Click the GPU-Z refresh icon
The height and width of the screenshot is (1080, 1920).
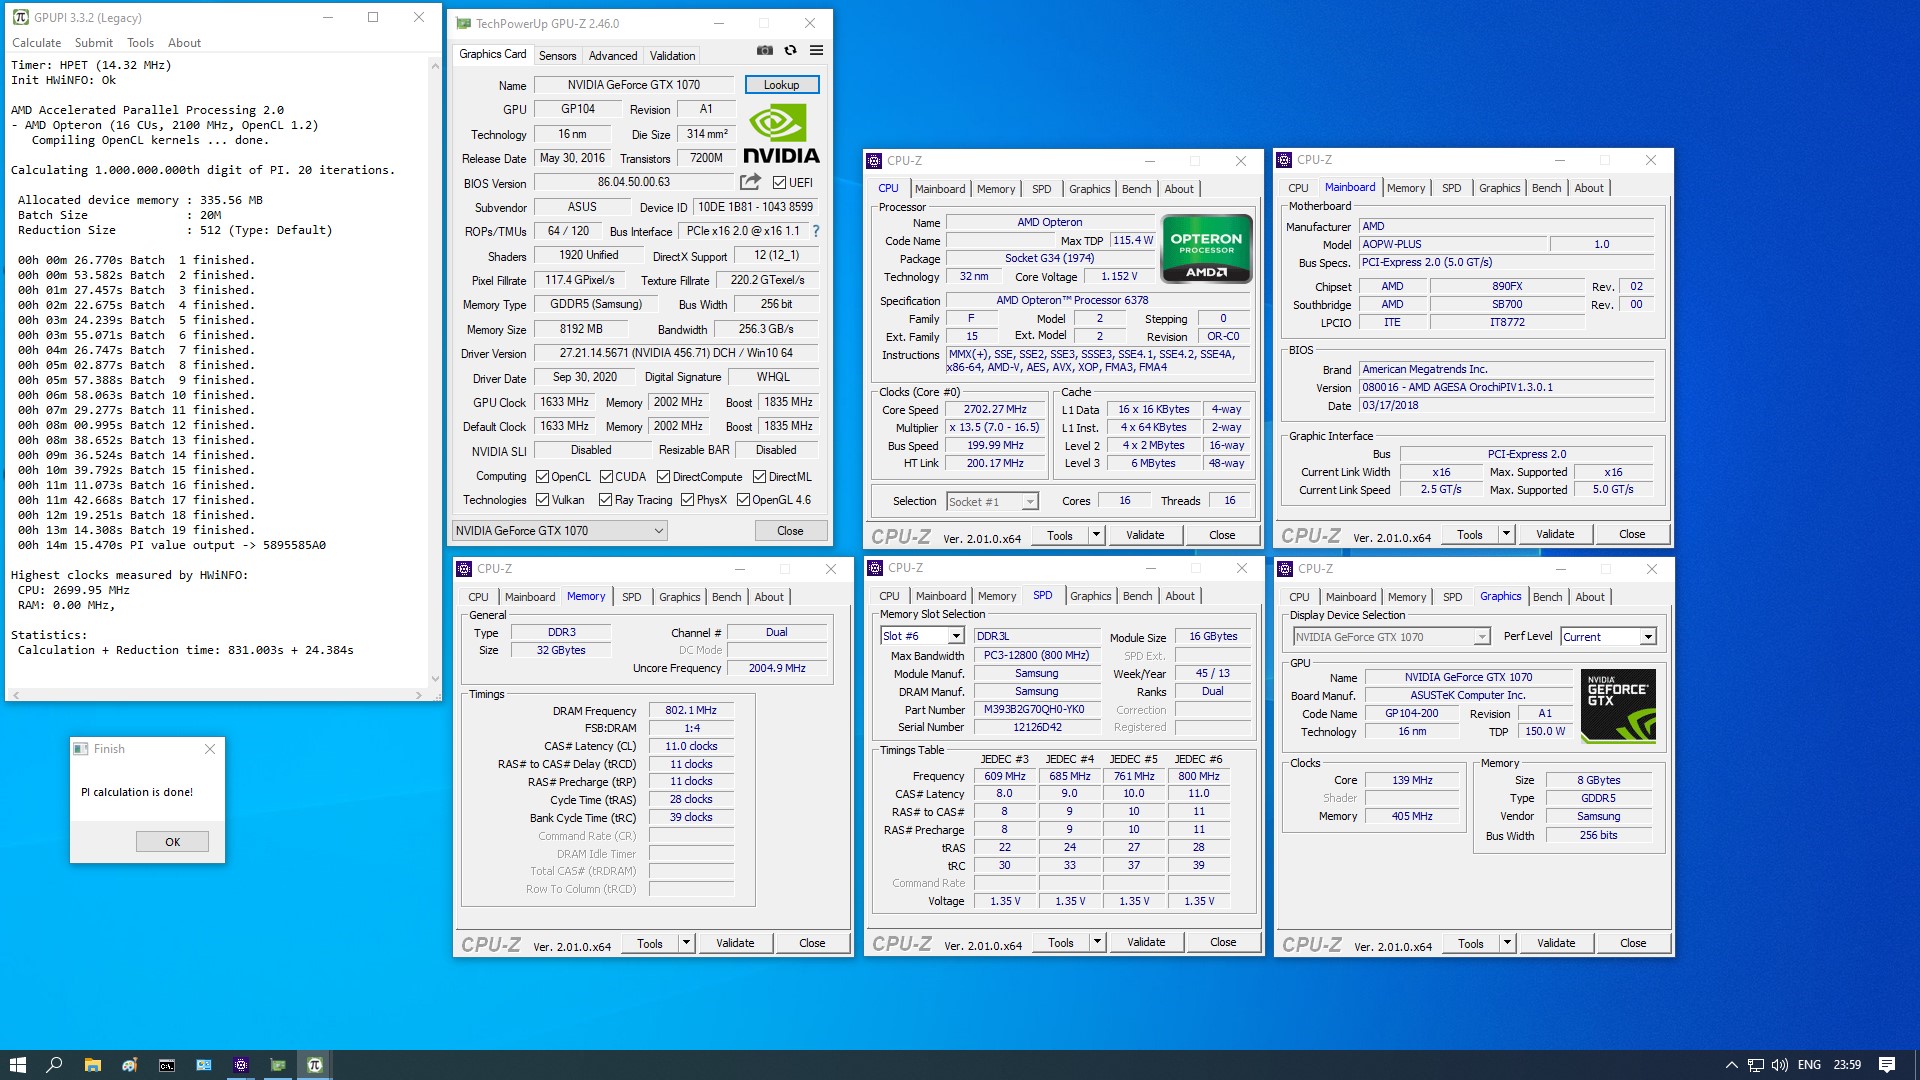tap(790, 50)
